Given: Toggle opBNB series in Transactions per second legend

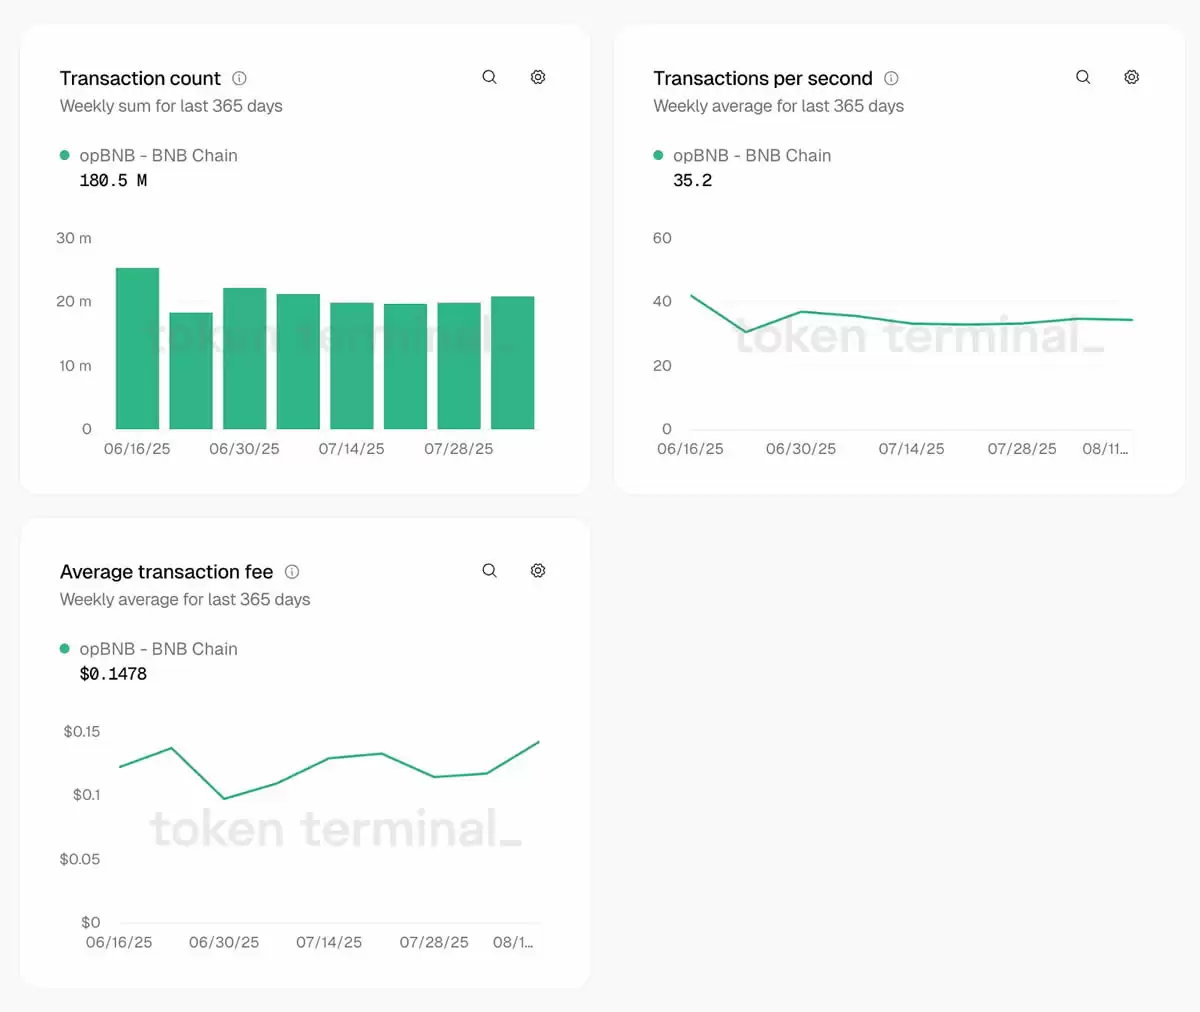Looking at the screenshot, I should click(742, 155).
